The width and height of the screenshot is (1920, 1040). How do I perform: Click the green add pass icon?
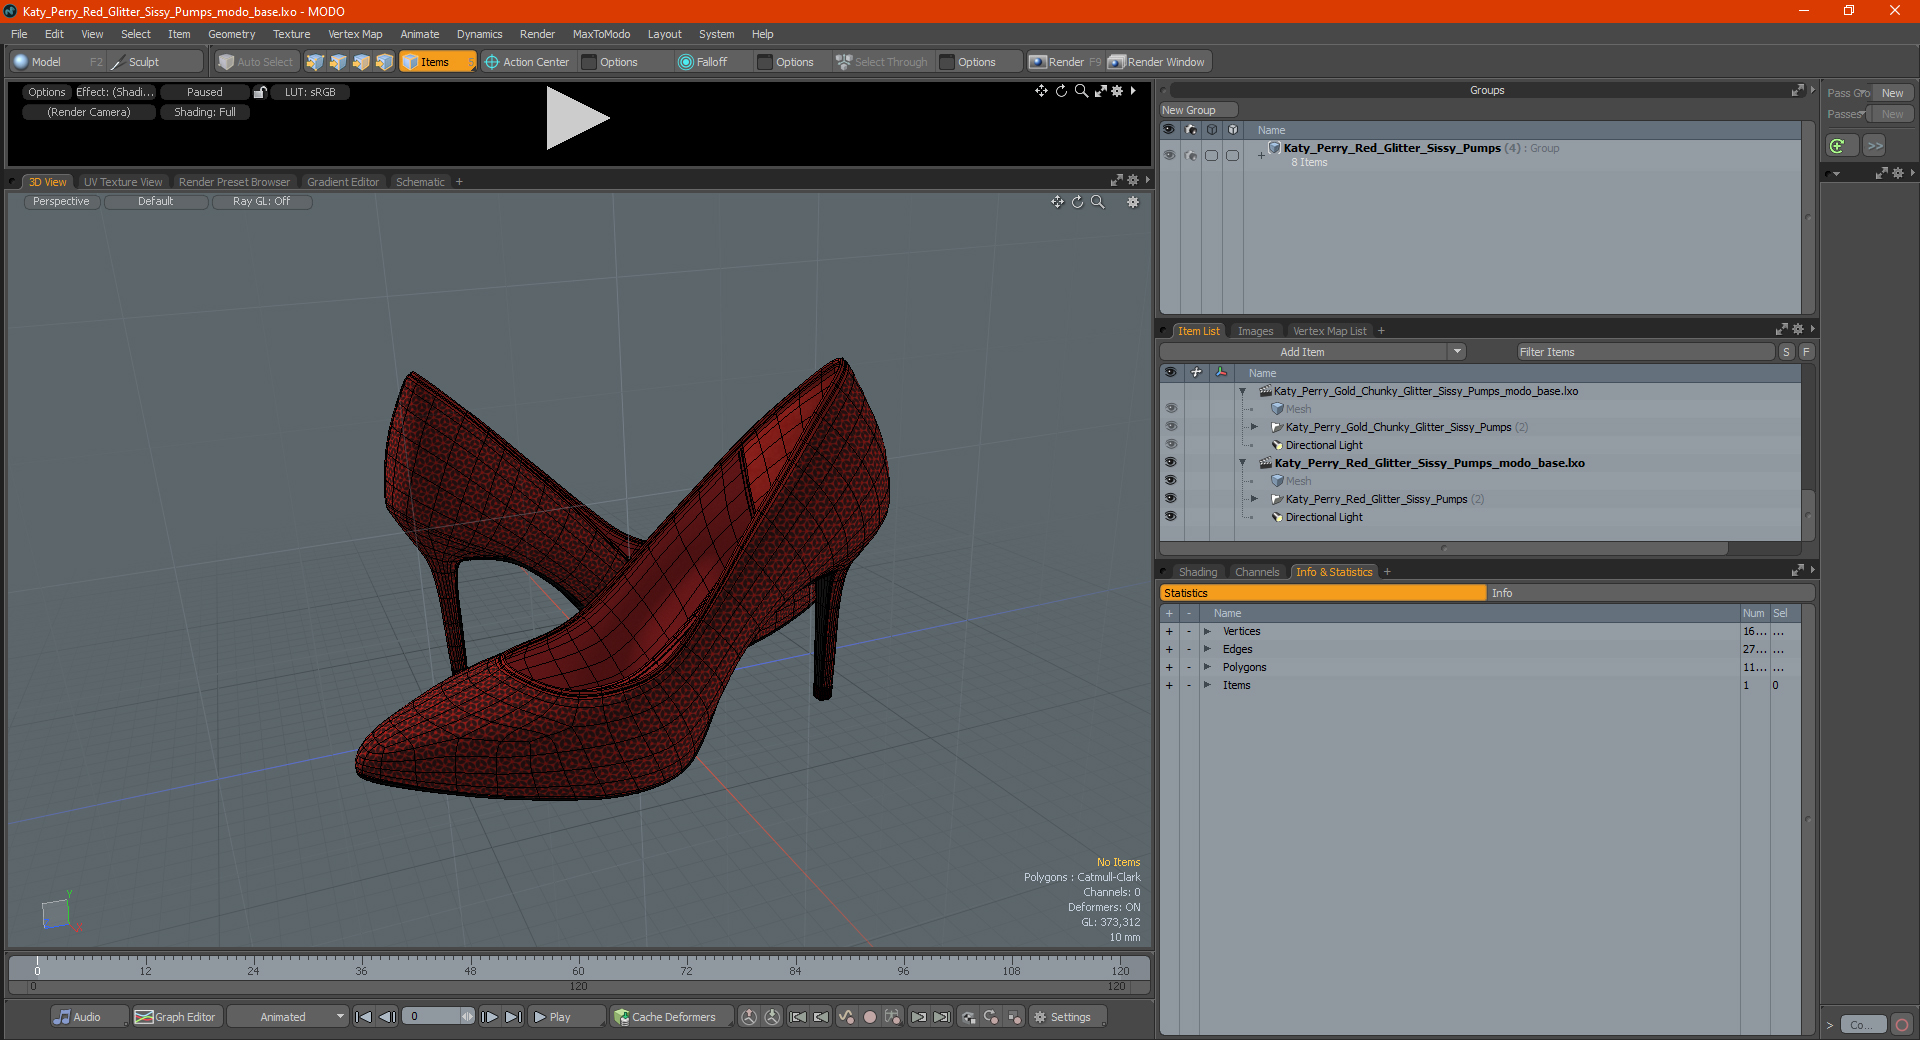1838,146
